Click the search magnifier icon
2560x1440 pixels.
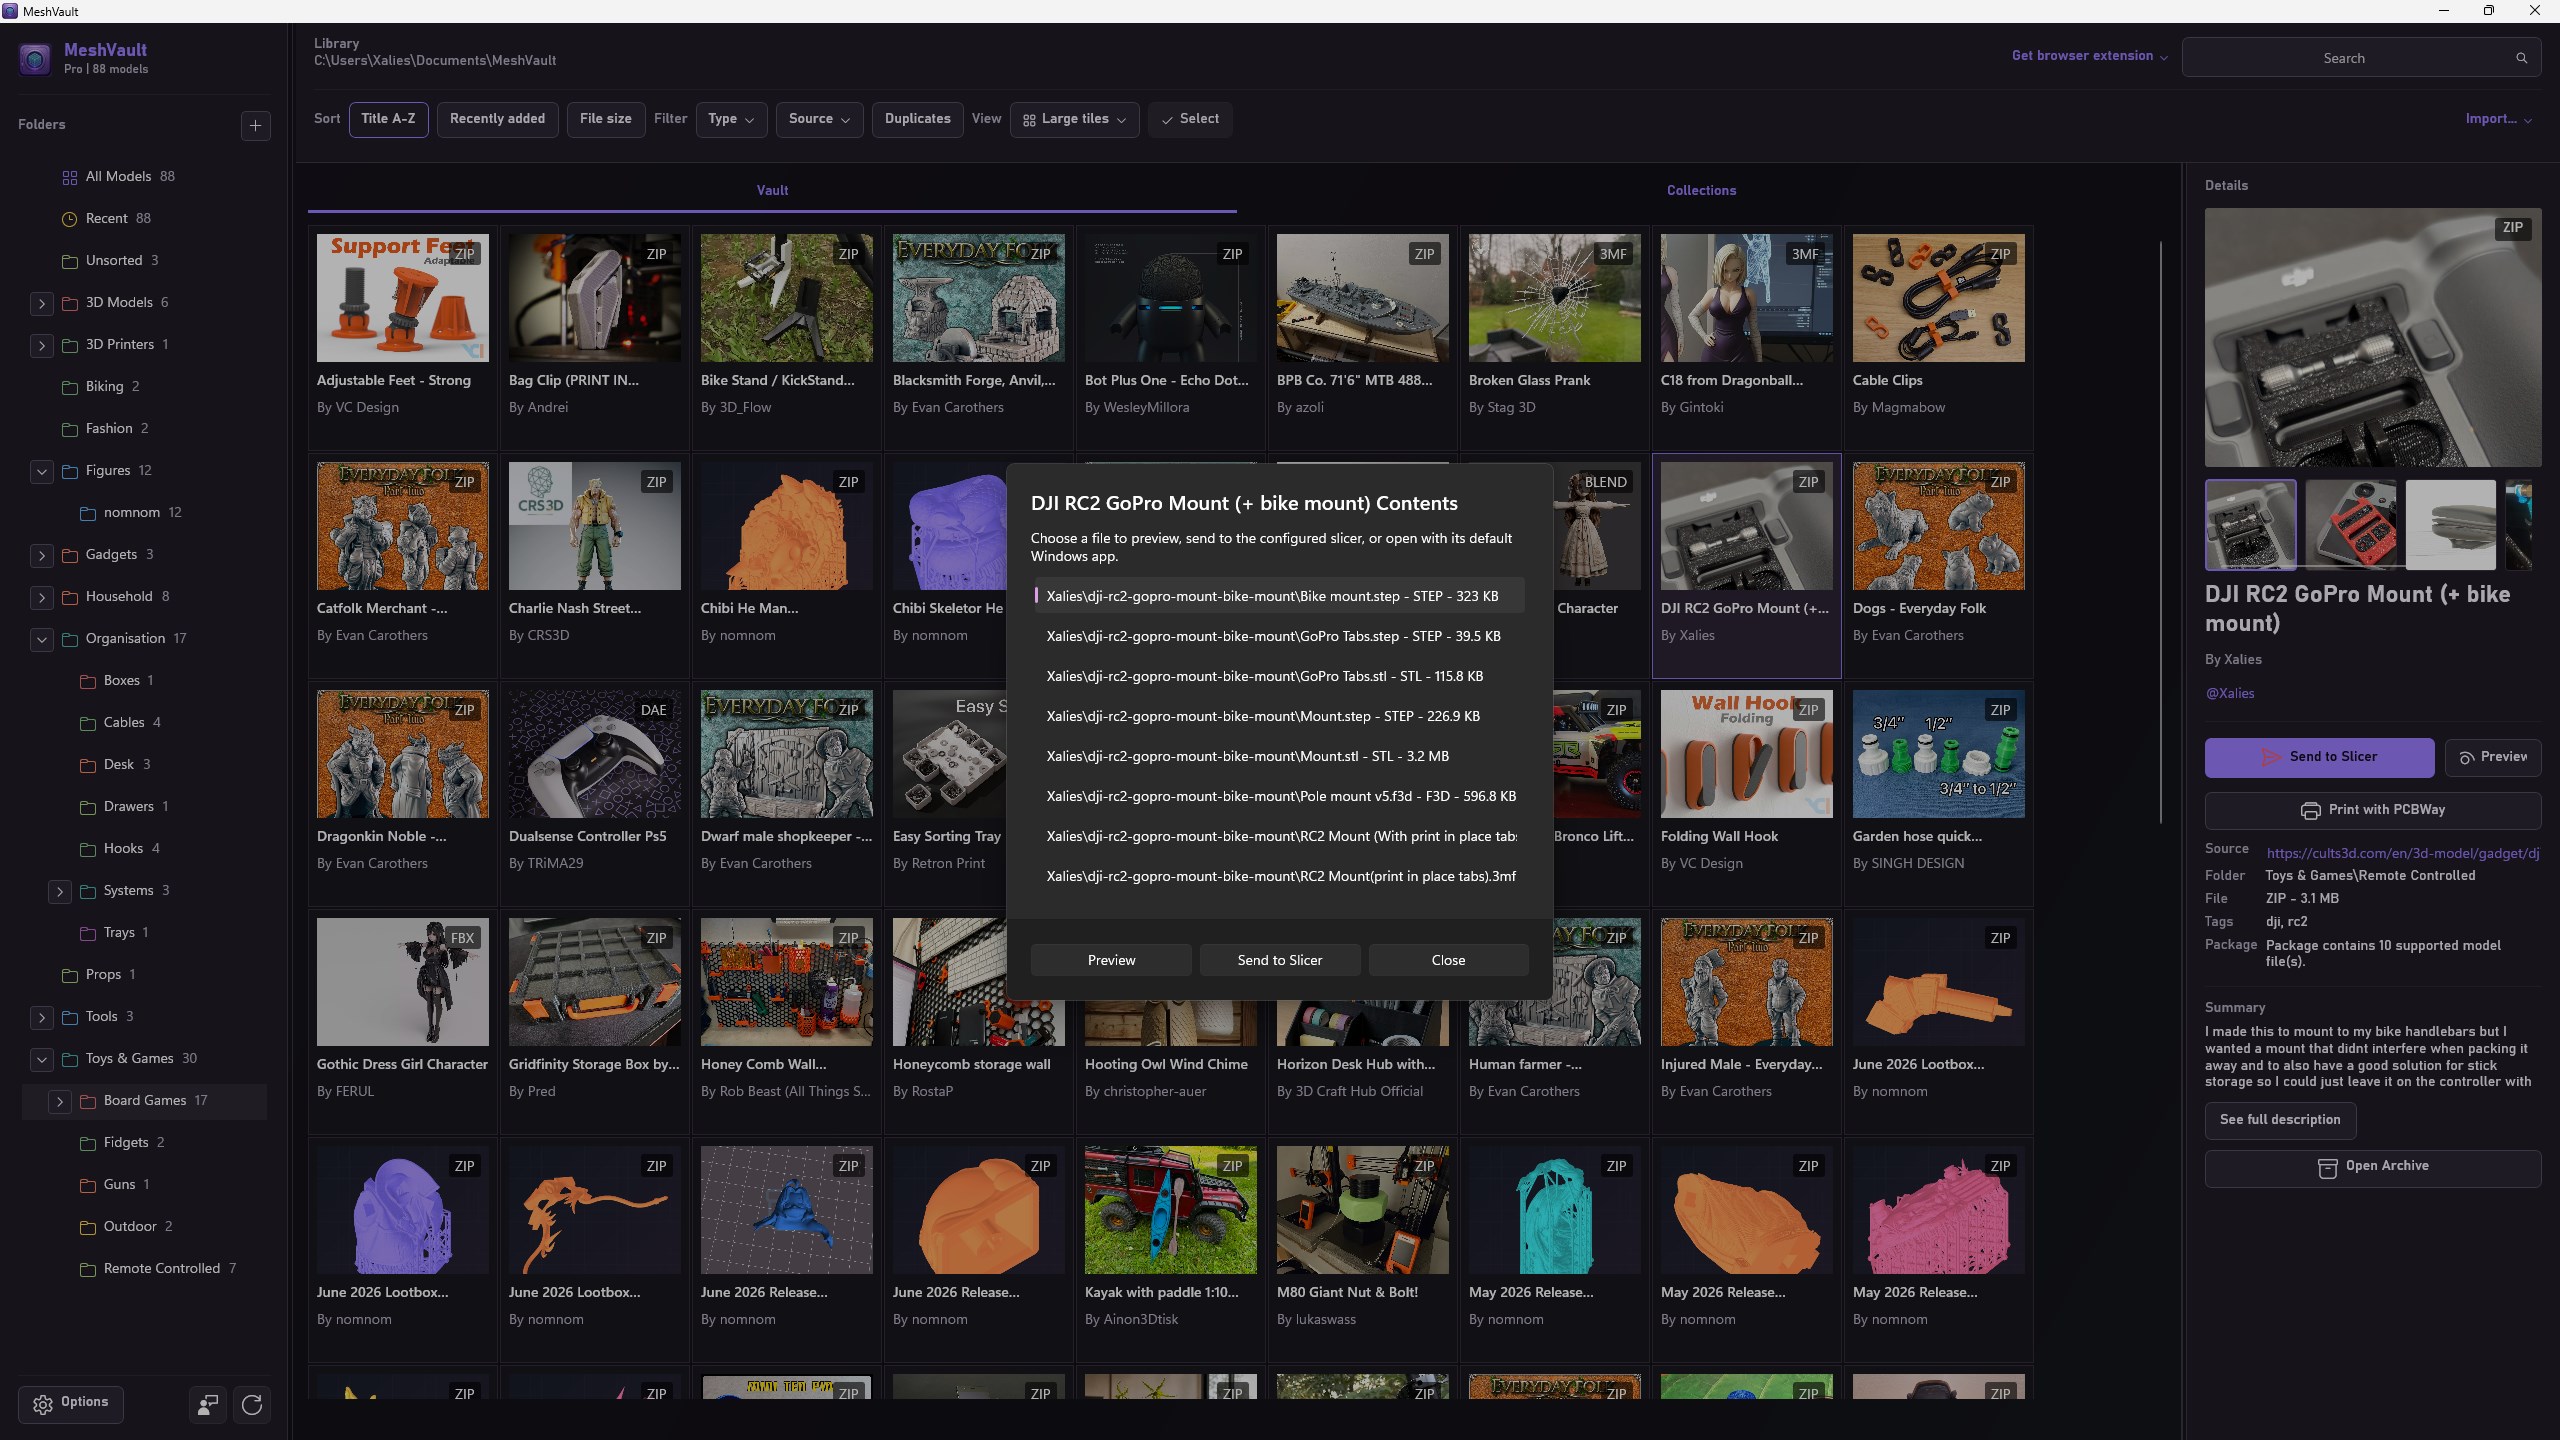pyautogui.click(x=2521, y=58)
